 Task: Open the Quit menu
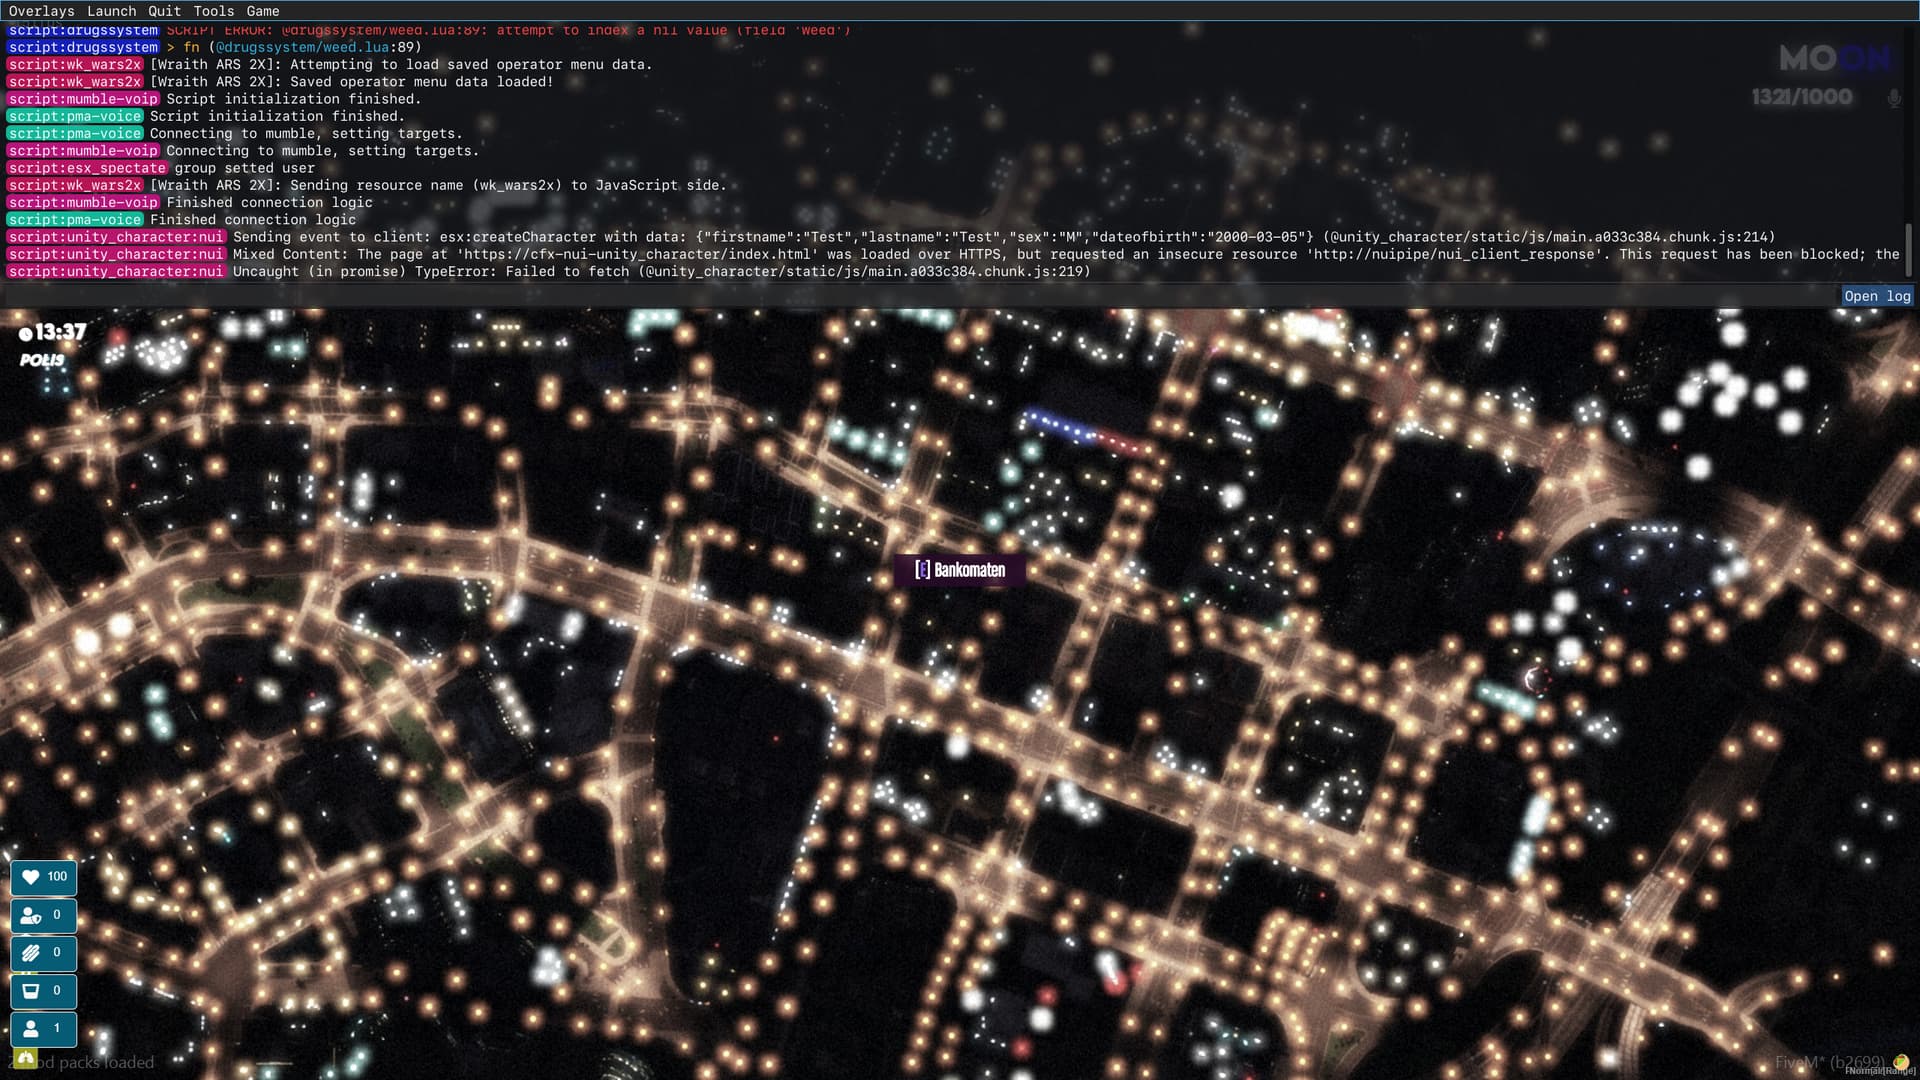pos(164,11)
